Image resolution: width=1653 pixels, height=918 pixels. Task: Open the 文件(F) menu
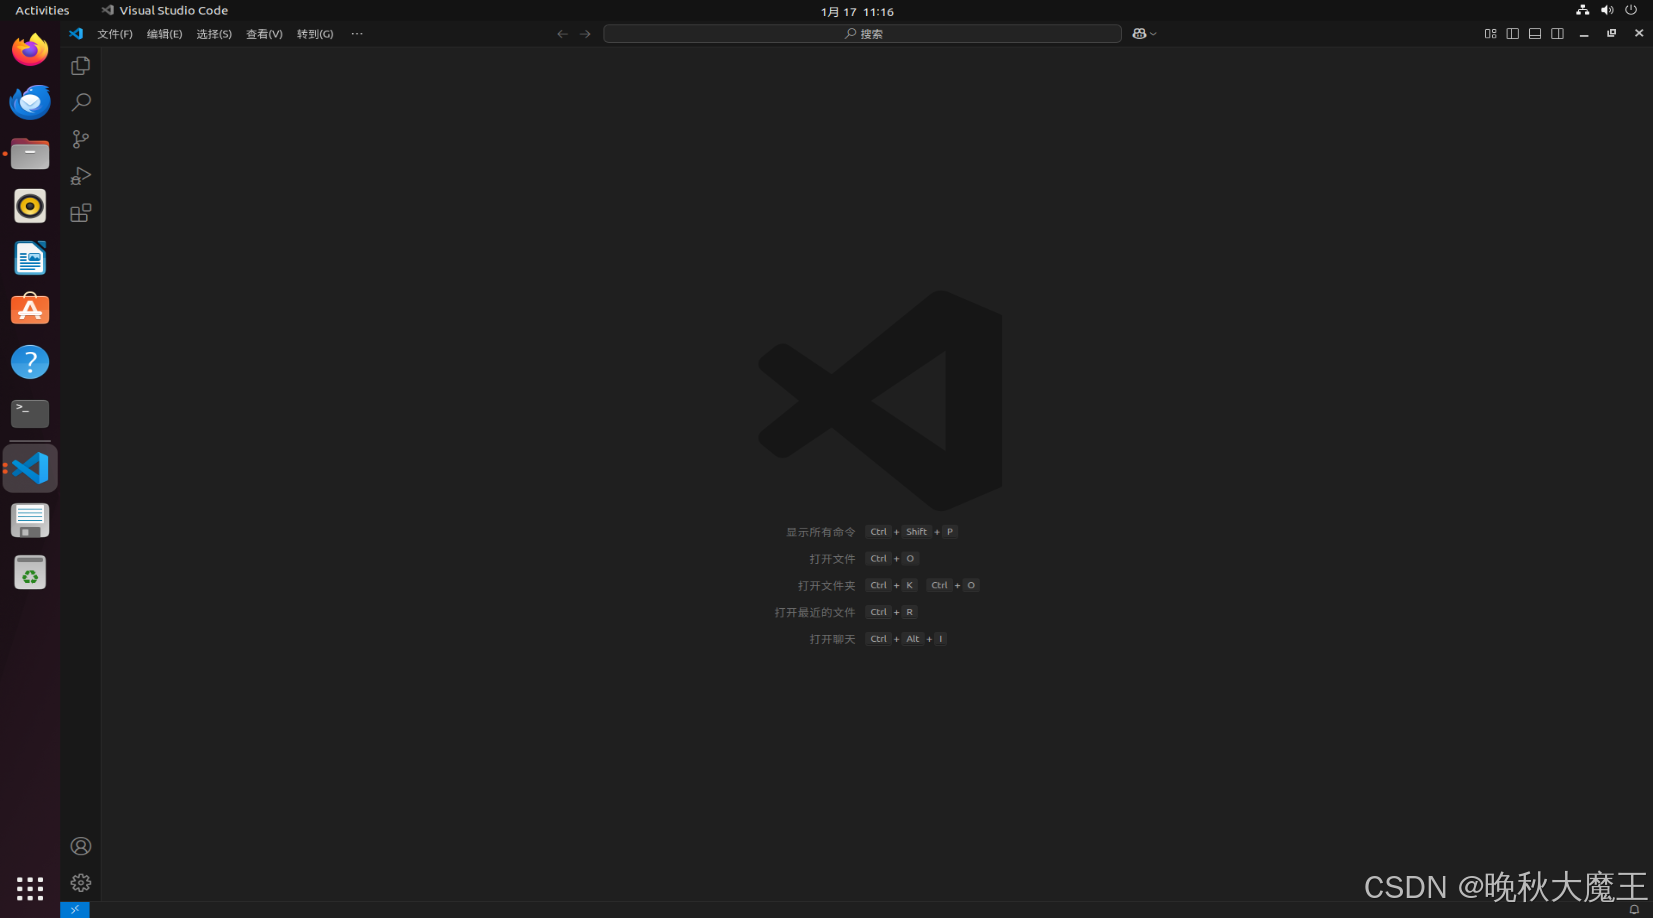point(115,34)
